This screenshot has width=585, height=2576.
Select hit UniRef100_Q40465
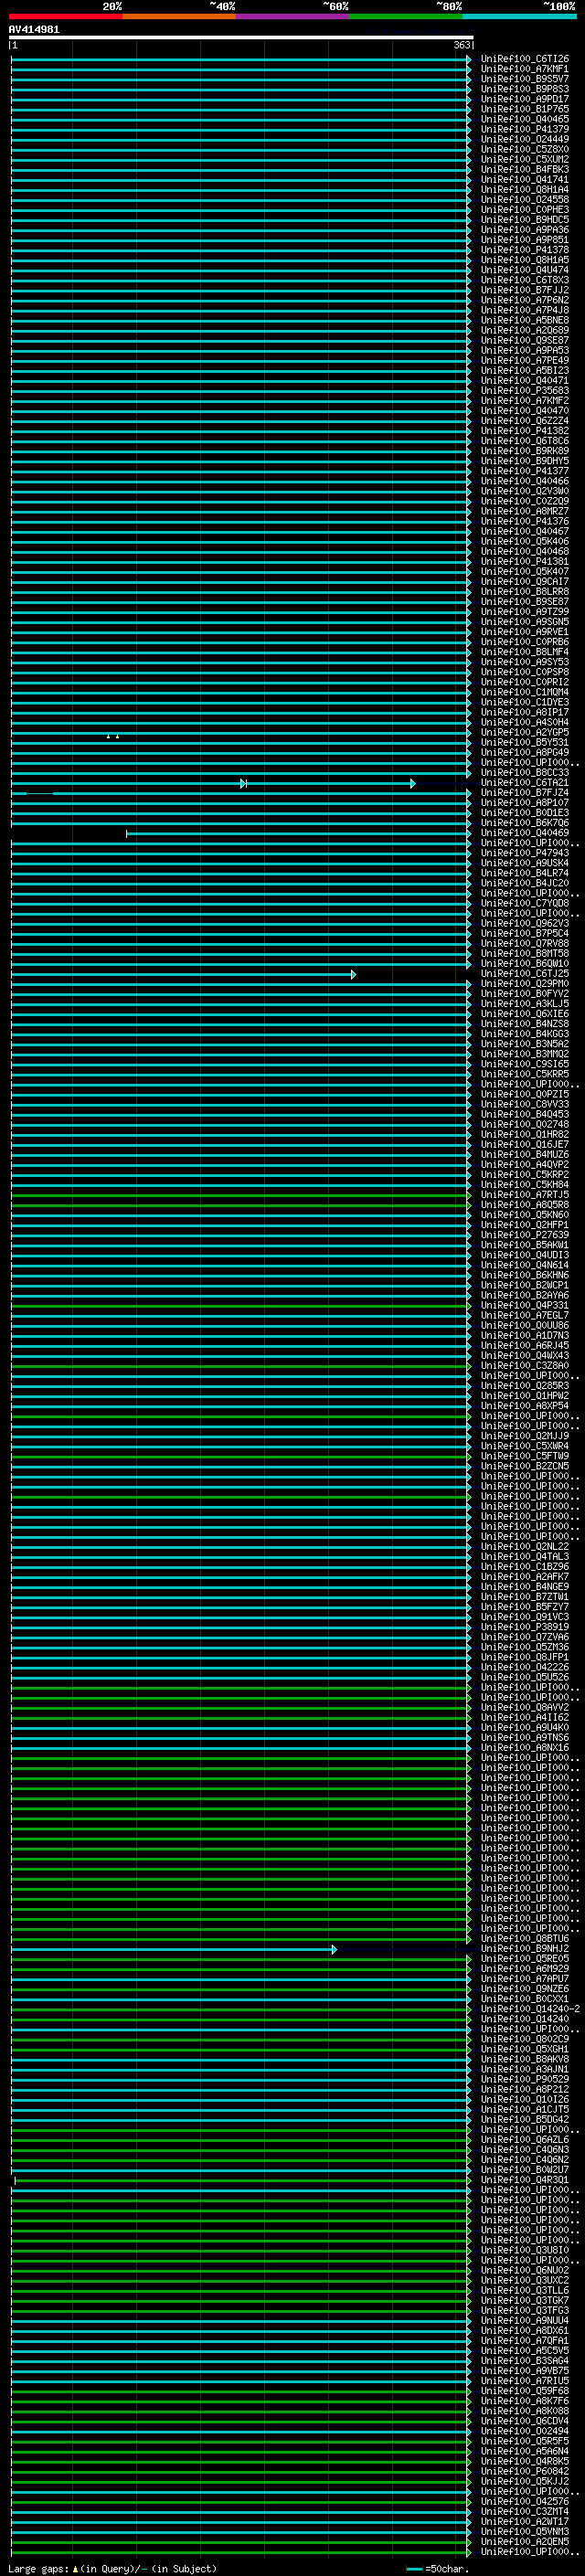click(x=524, y=119)
